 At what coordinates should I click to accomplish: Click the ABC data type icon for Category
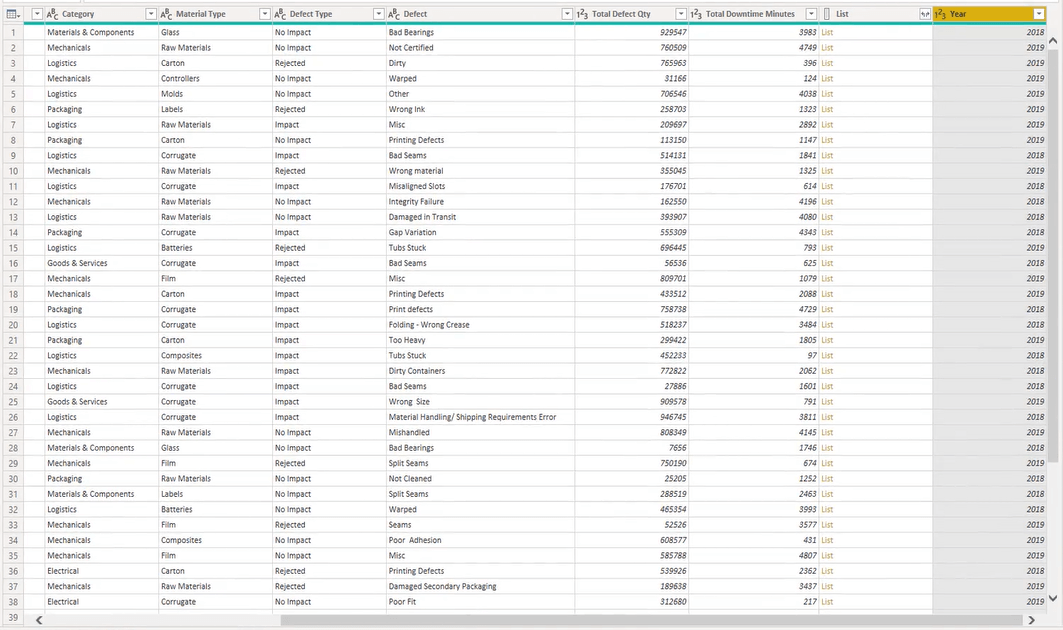(52, 14)
